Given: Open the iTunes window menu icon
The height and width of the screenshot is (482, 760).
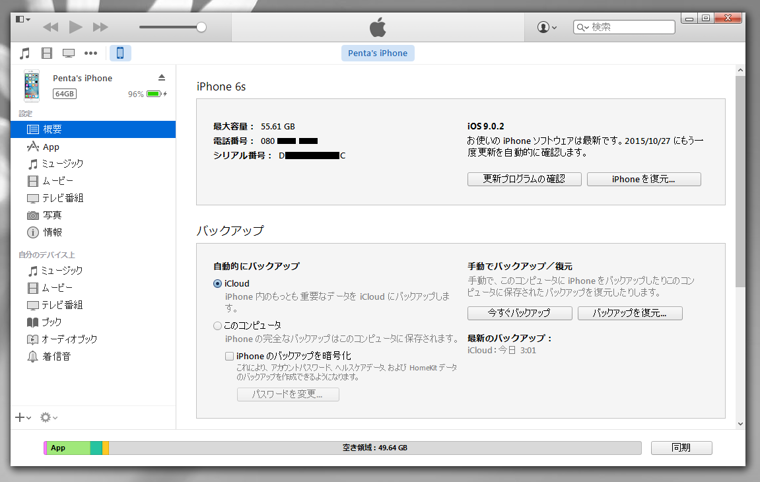Looking at the screenshot, I should pyautogui.click(x=22, y=19).
